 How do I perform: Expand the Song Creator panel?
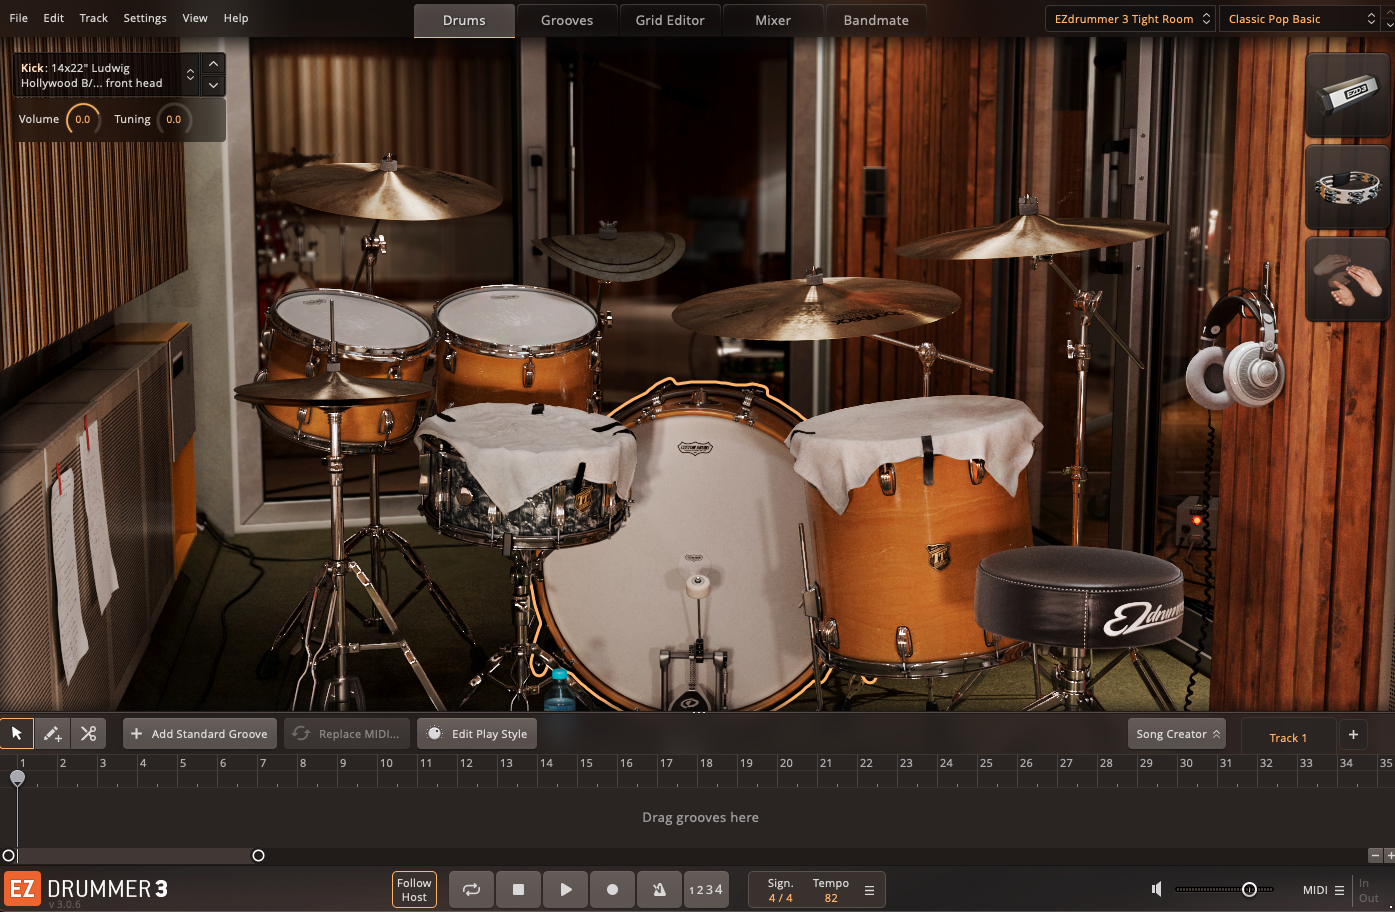point(1177,734)
